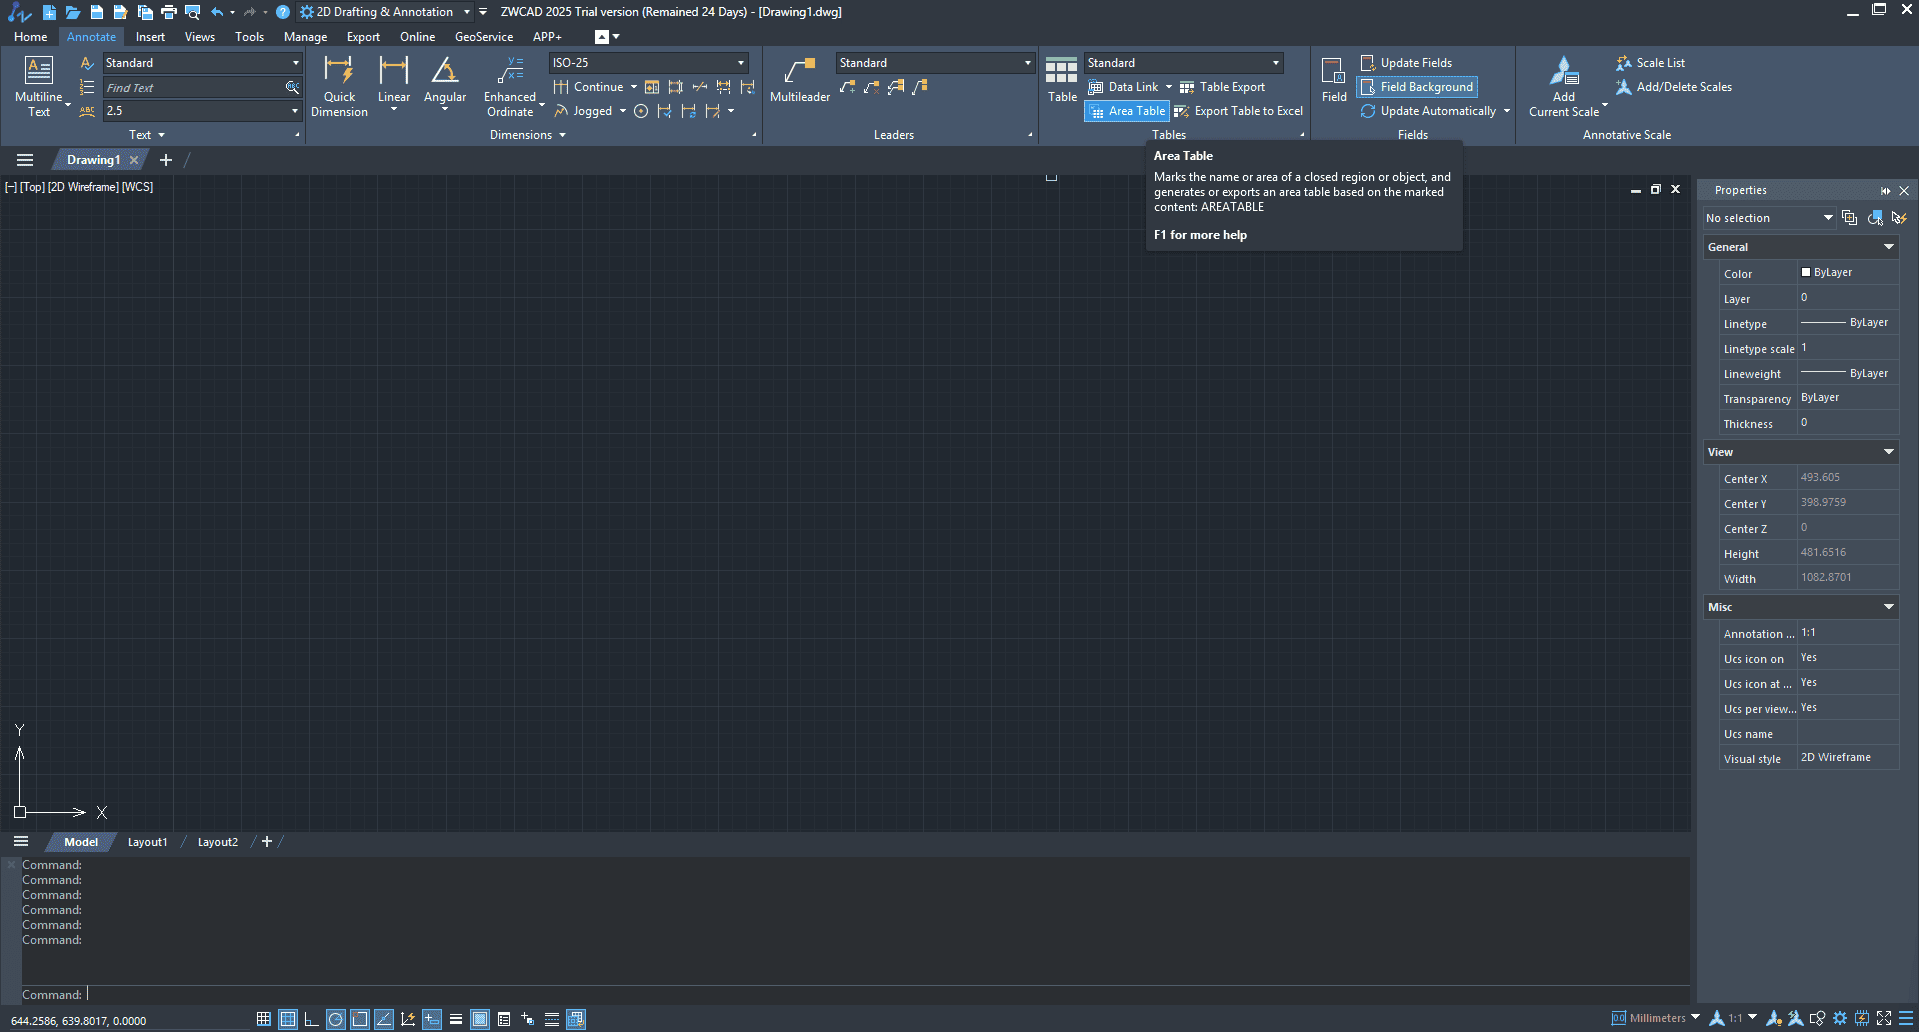Click the status bar customization menu icon
Screen dimensions: 1919x1032
(1906, 1019)
